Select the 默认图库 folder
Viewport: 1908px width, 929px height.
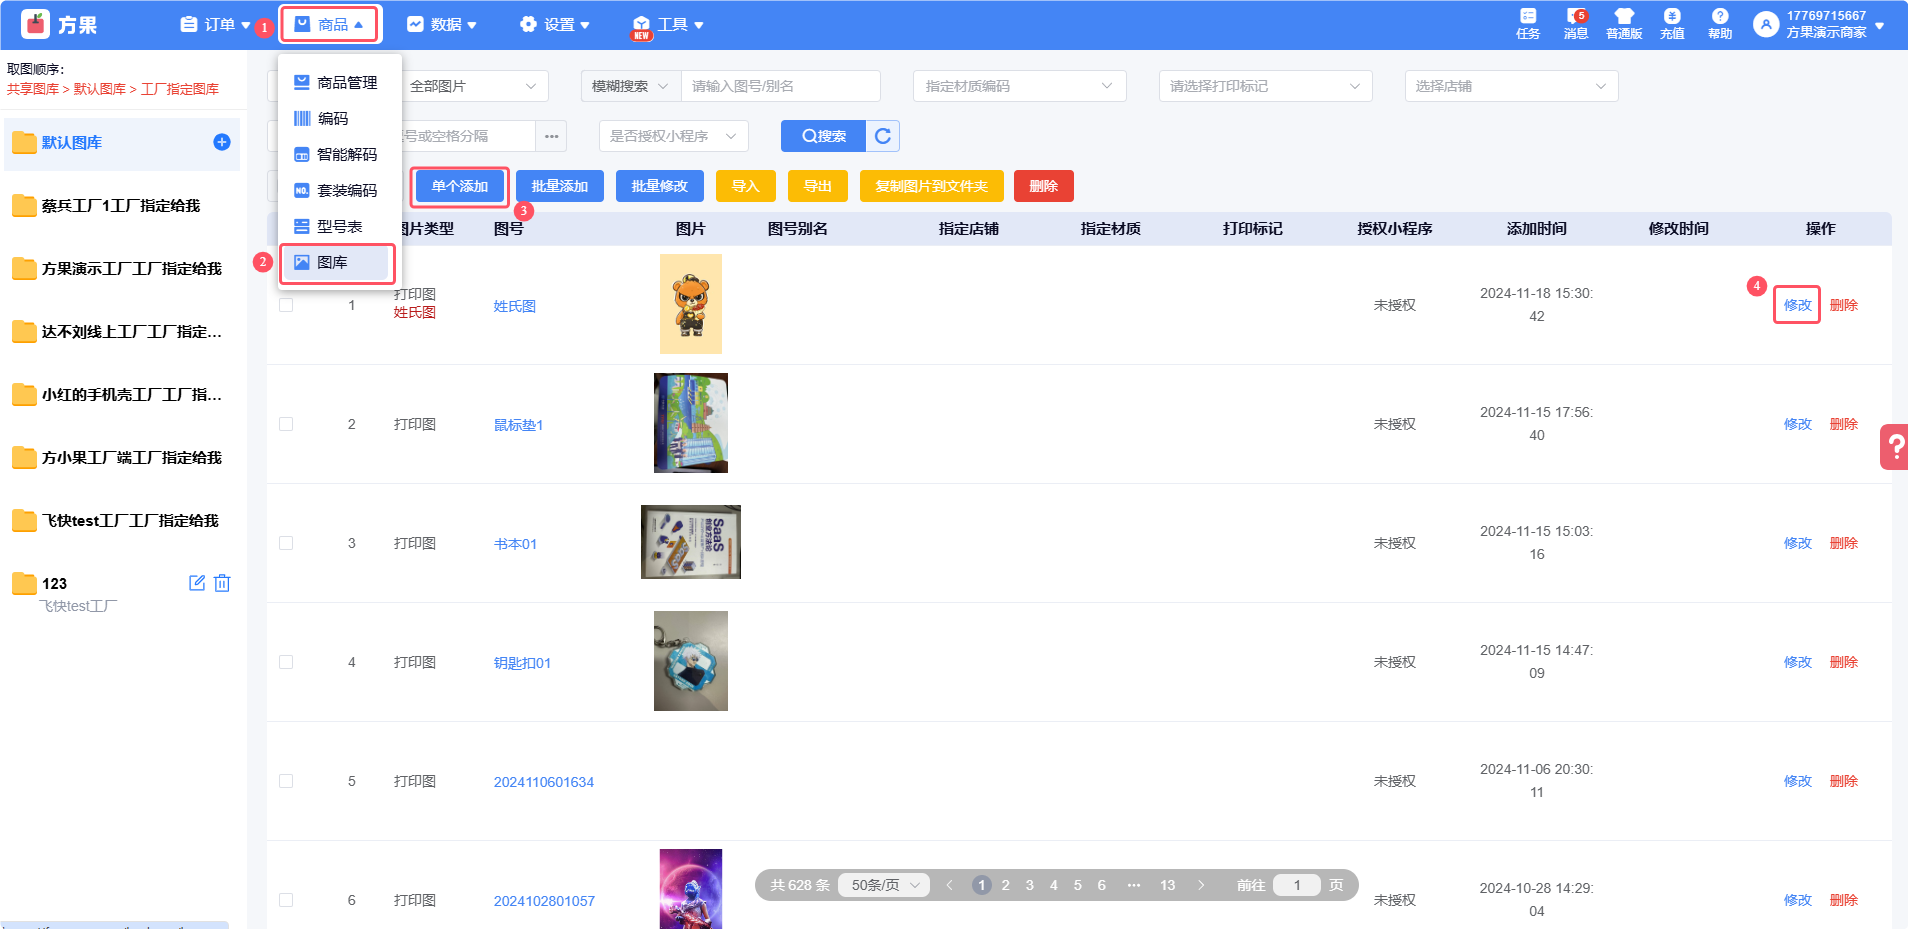click(122, 143)
